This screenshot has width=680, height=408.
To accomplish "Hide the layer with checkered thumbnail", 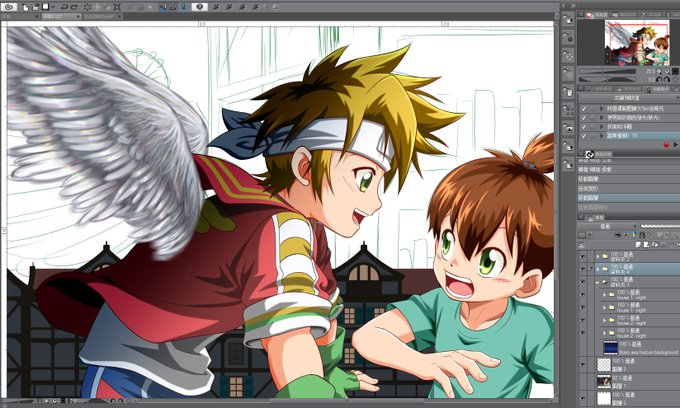I will 582,364.
